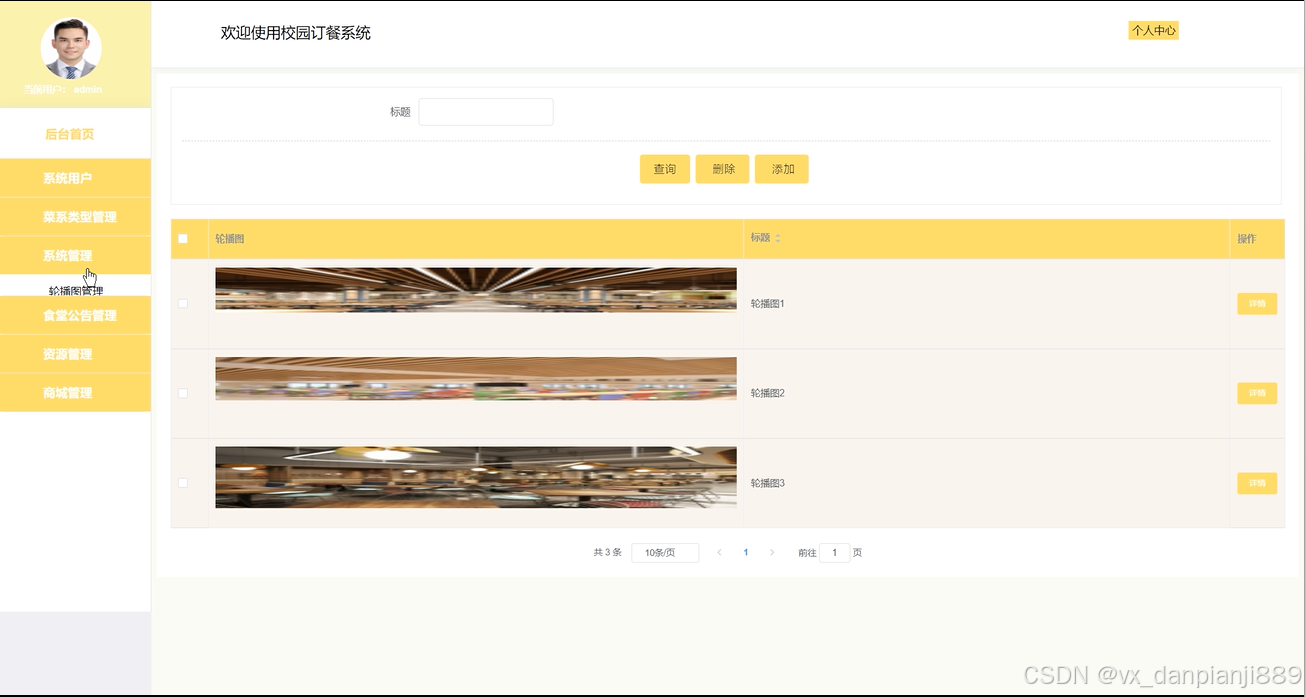Open 详情 for 轮播图2
This screenshot has width=1306, height=697.
coord(1257,393)
